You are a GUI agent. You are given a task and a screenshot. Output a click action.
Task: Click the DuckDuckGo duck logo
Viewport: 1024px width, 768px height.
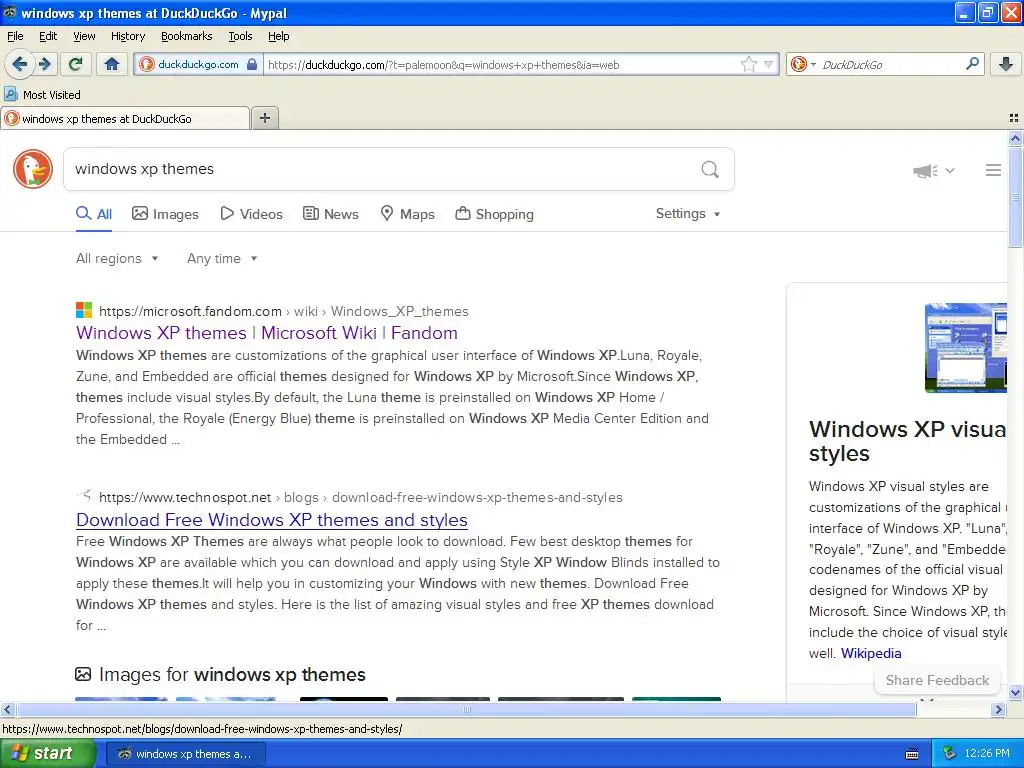pyautogui.click(x=33, y=169)
